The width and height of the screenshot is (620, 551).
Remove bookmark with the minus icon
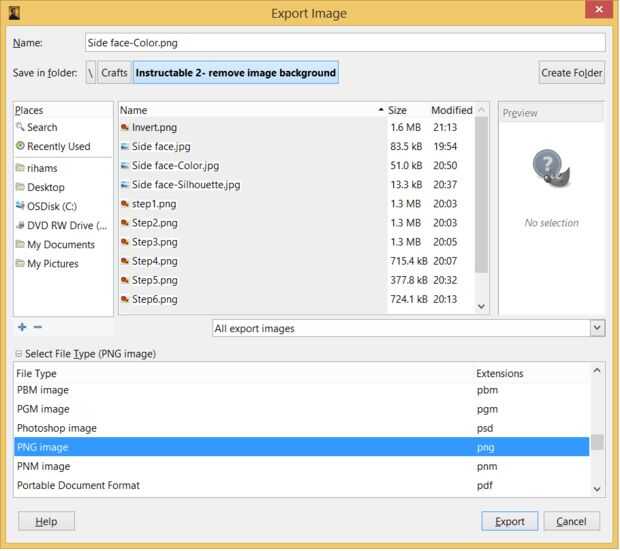[38, 327]
